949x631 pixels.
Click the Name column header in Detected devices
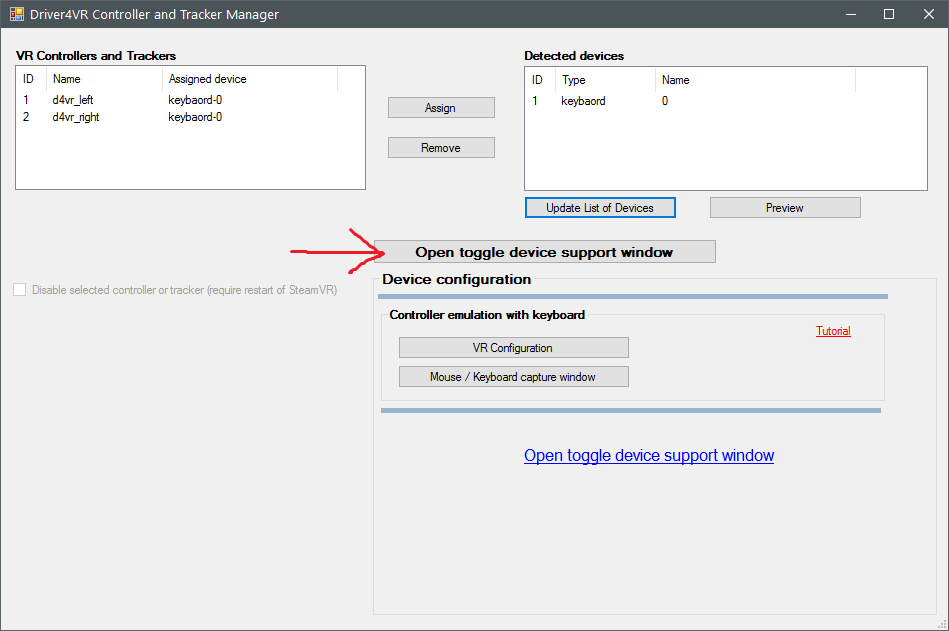pos(755,80)
